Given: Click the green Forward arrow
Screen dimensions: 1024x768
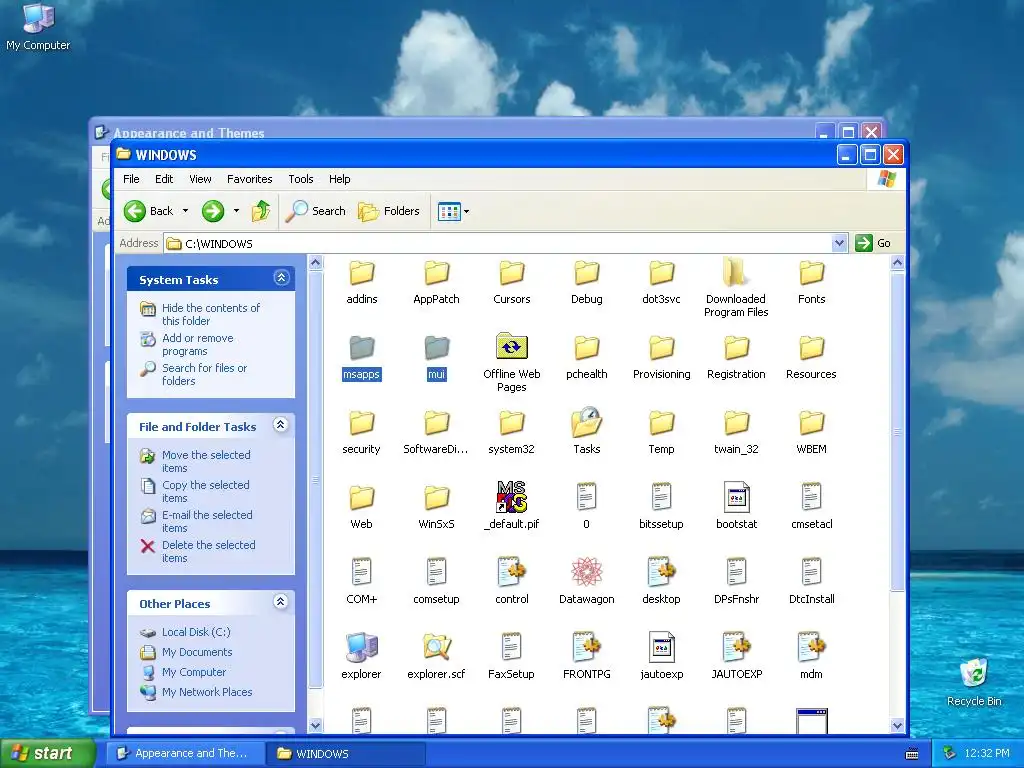Looking at the screenshot, I should pos(213,211).
